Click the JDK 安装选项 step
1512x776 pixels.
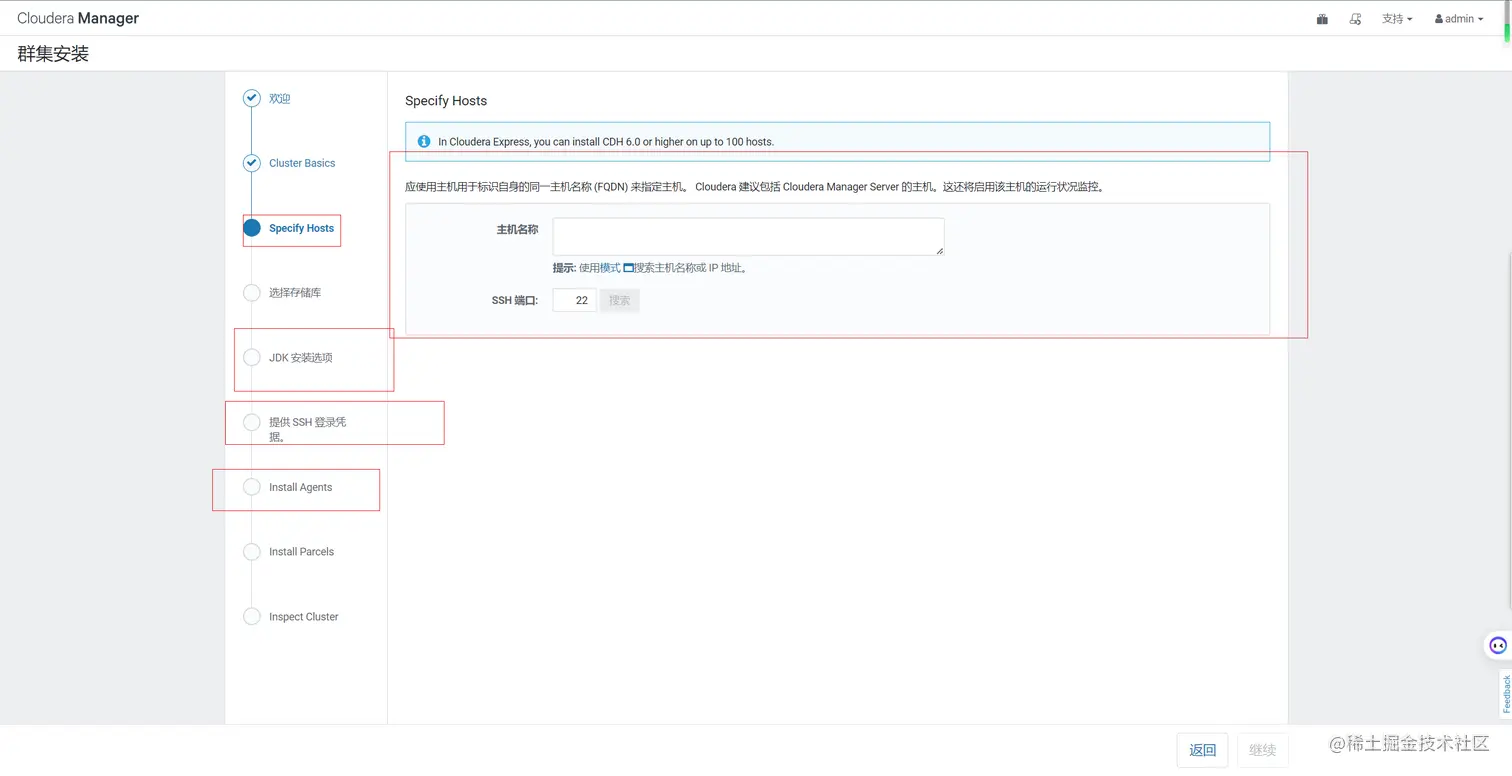point(301,358)
